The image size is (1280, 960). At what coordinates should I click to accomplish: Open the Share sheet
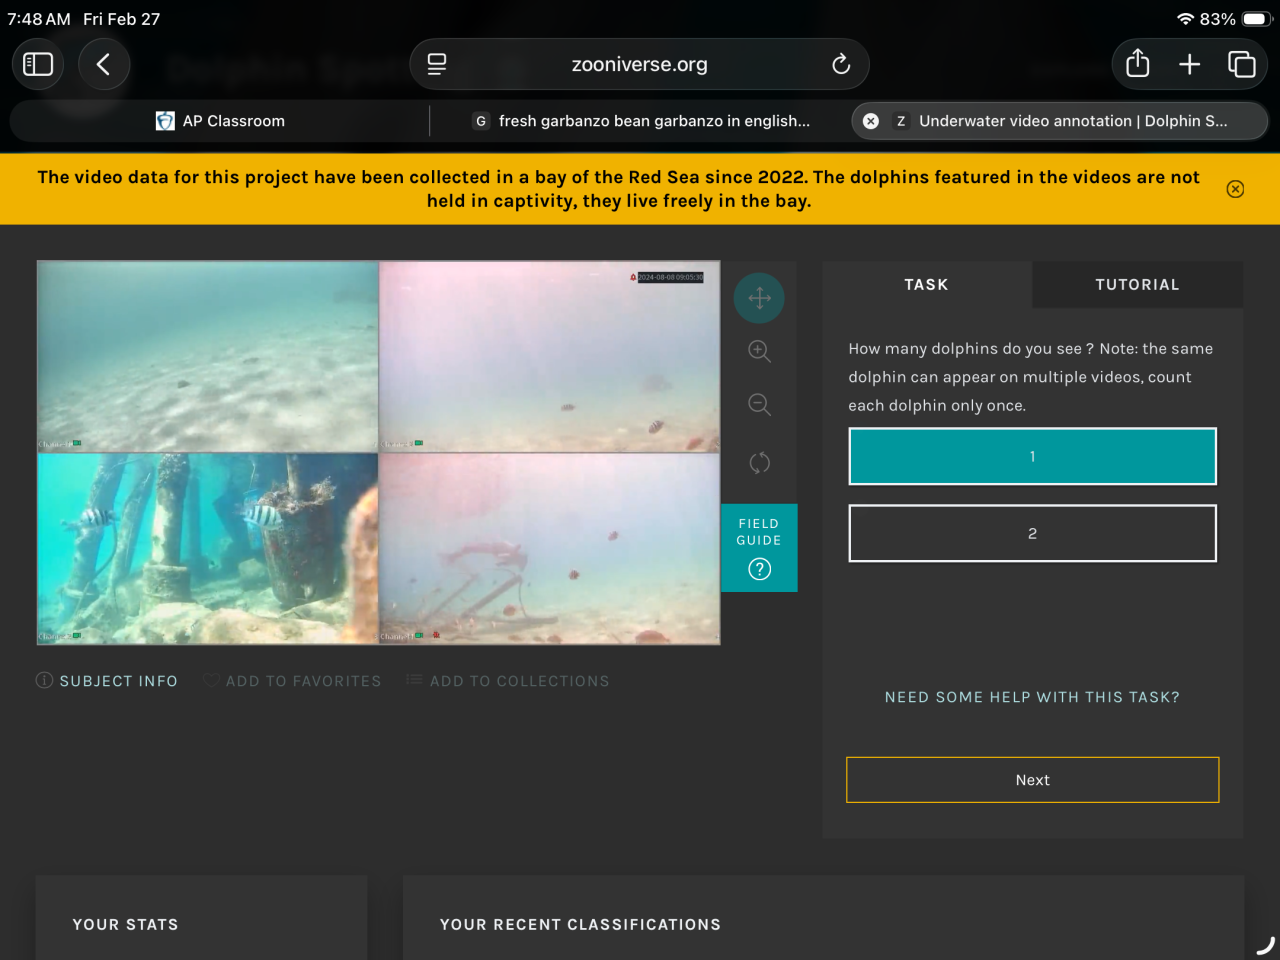[x=1138, y=64]
